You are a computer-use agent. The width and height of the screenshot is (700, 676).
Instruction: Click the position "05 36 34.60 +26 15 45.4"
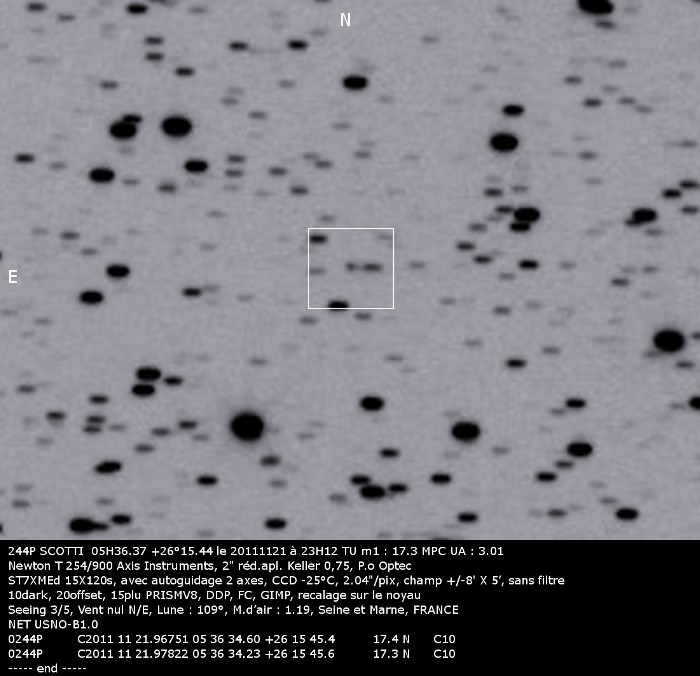263,639
